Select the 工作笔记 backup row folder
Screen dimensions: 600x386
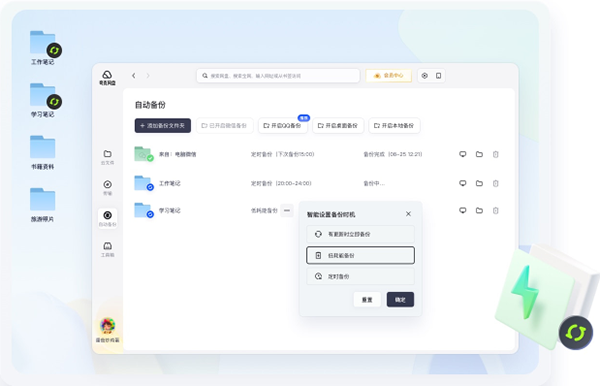(144, 183)
